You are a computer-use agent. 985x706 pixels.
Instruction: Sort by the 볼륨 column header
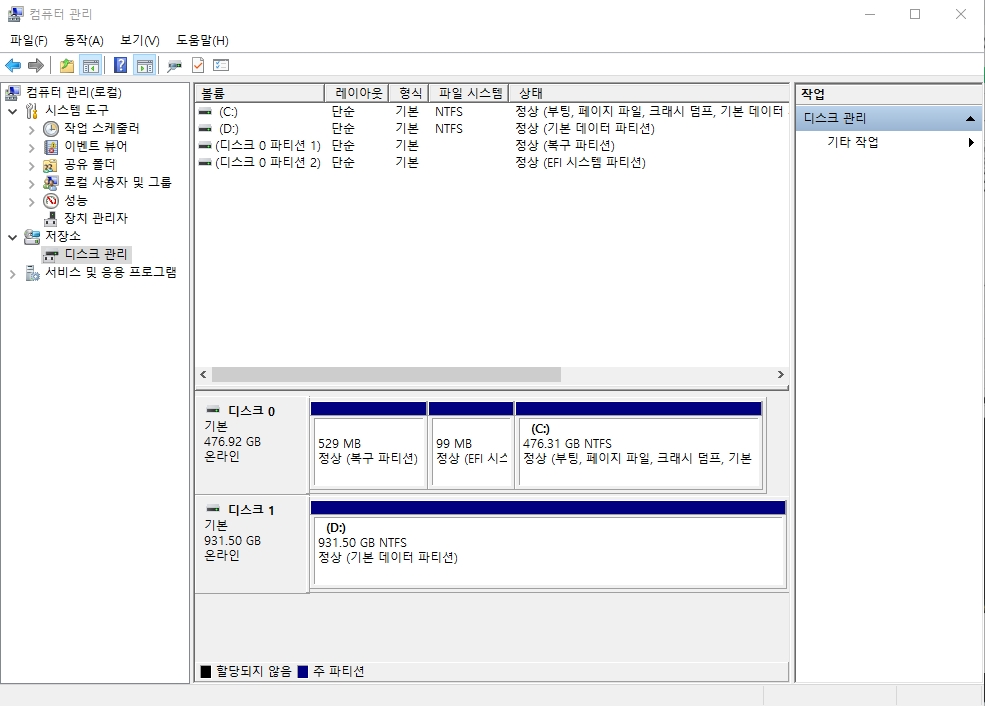[x=259, y=93]
